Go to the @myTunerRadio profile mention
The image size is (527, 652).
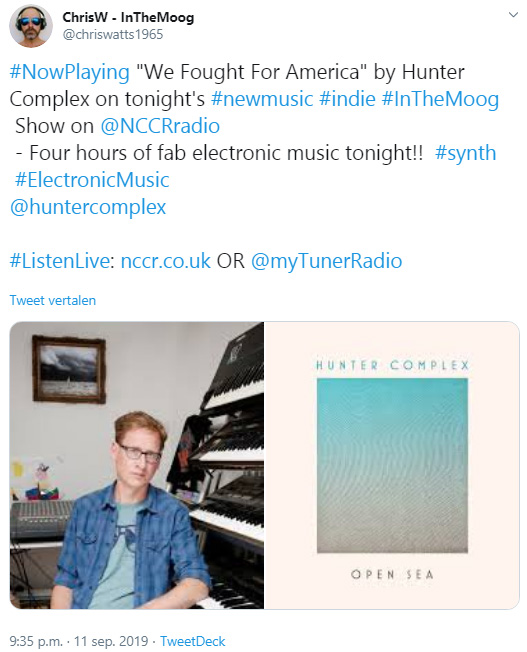click(327, 262)
